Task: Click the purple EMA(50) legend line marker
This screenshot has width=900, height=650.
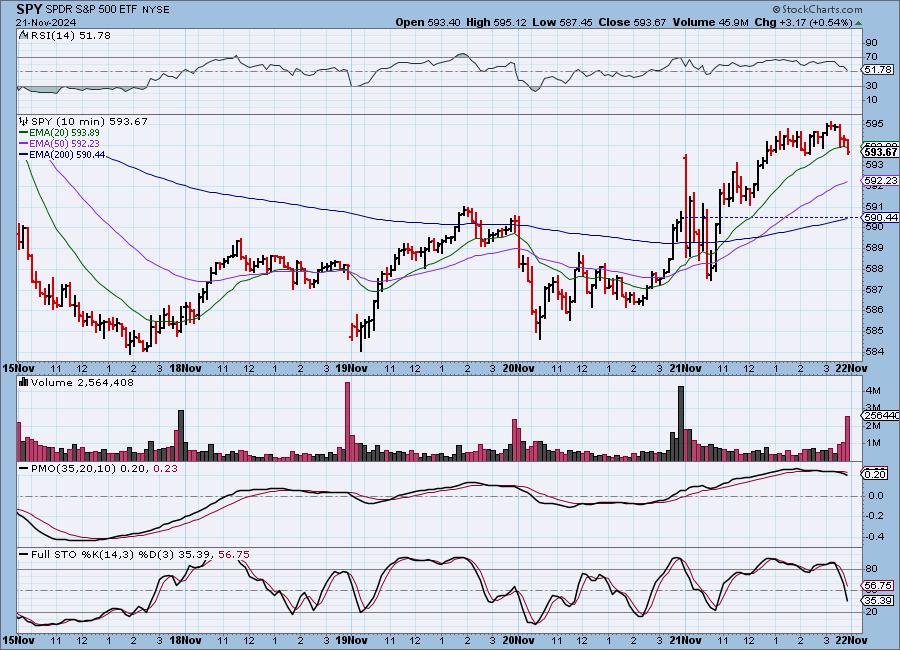Action: pyautogui.click(x=24, y=144)
